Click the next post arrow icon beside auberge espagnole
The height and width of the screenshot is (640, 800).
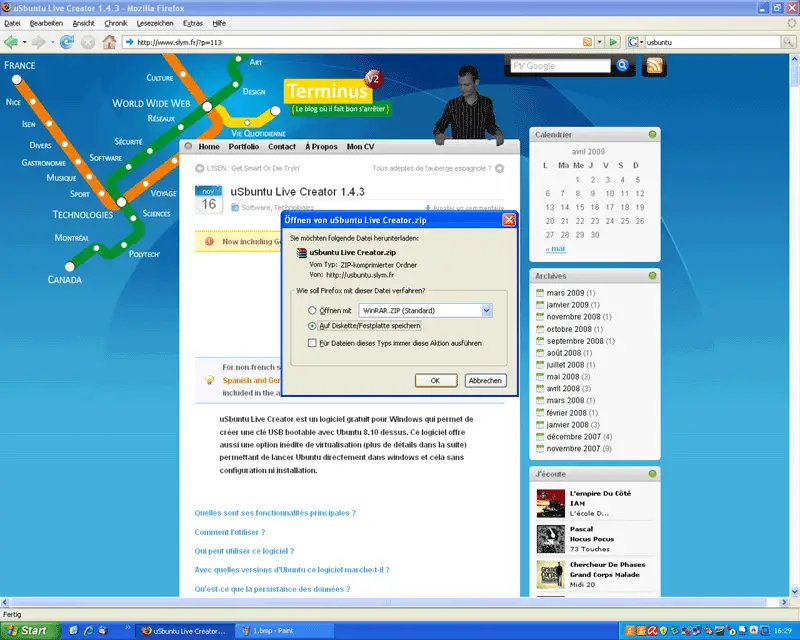499,168
